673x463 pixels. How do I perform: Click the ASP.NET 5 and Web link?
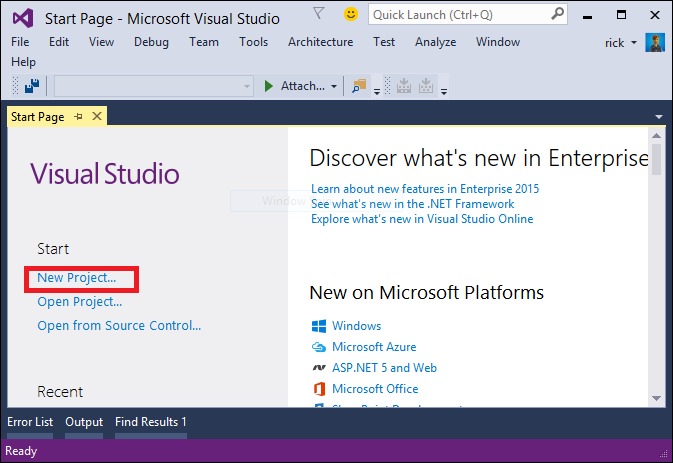384,368
